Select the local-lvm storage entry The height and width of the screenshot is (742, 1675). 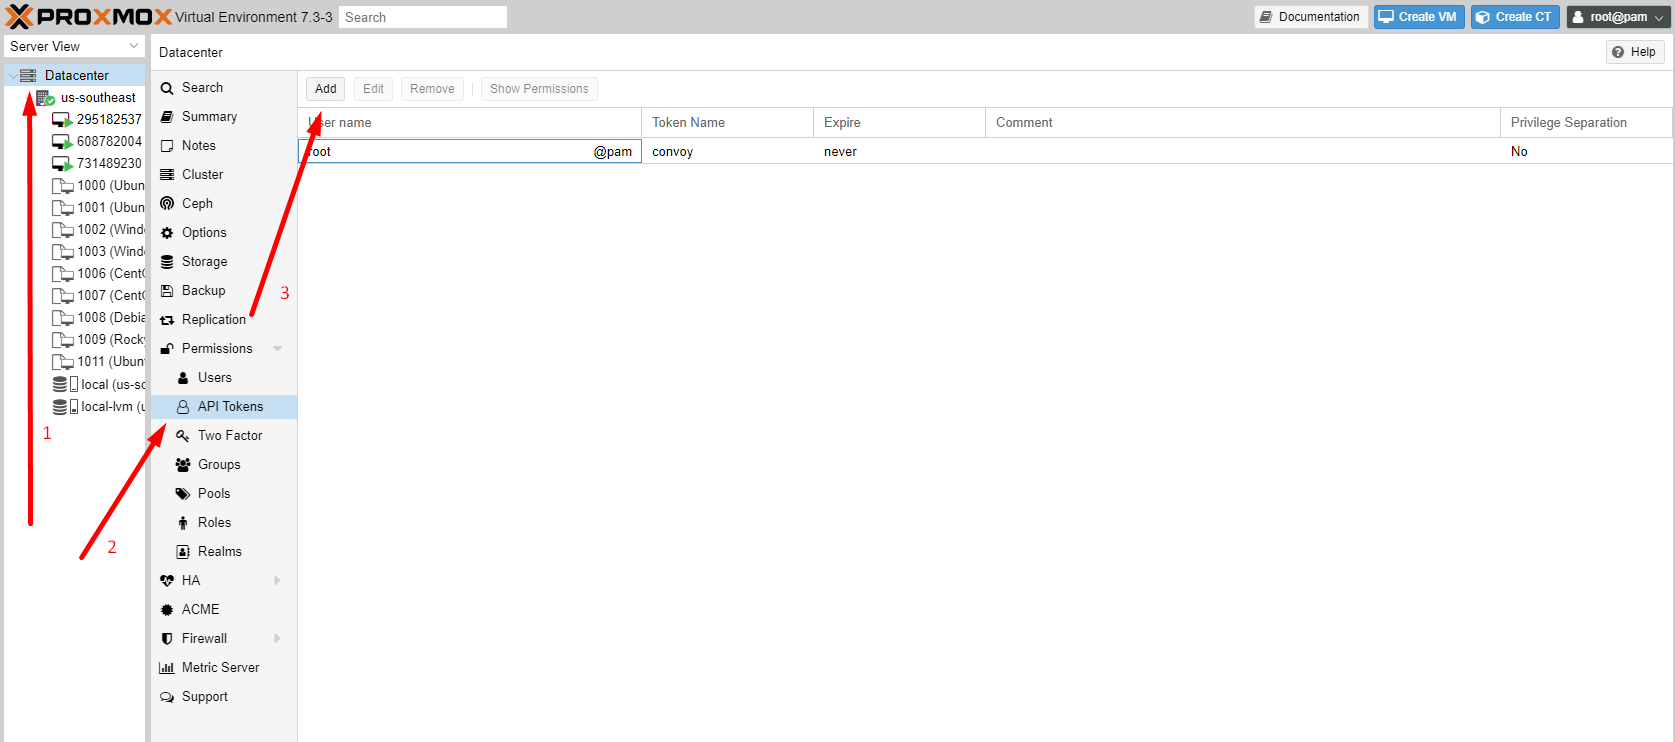click(x=98, y=407)
